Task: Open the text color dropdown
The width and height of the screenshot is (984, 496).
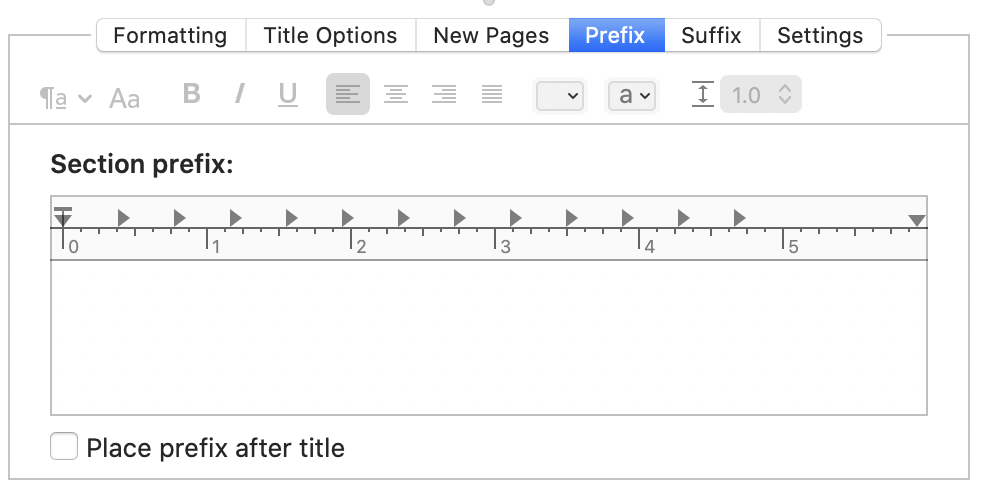Action: 560,96
